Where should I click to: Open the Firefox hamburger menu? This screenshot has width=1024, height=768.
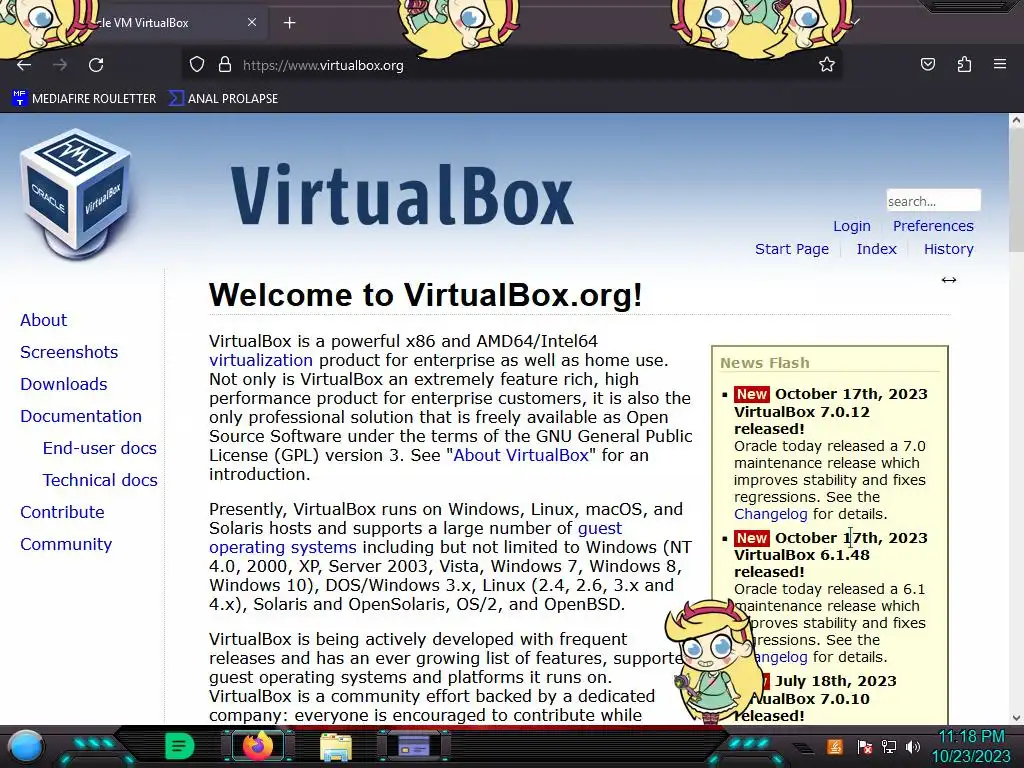point(1000,64)
